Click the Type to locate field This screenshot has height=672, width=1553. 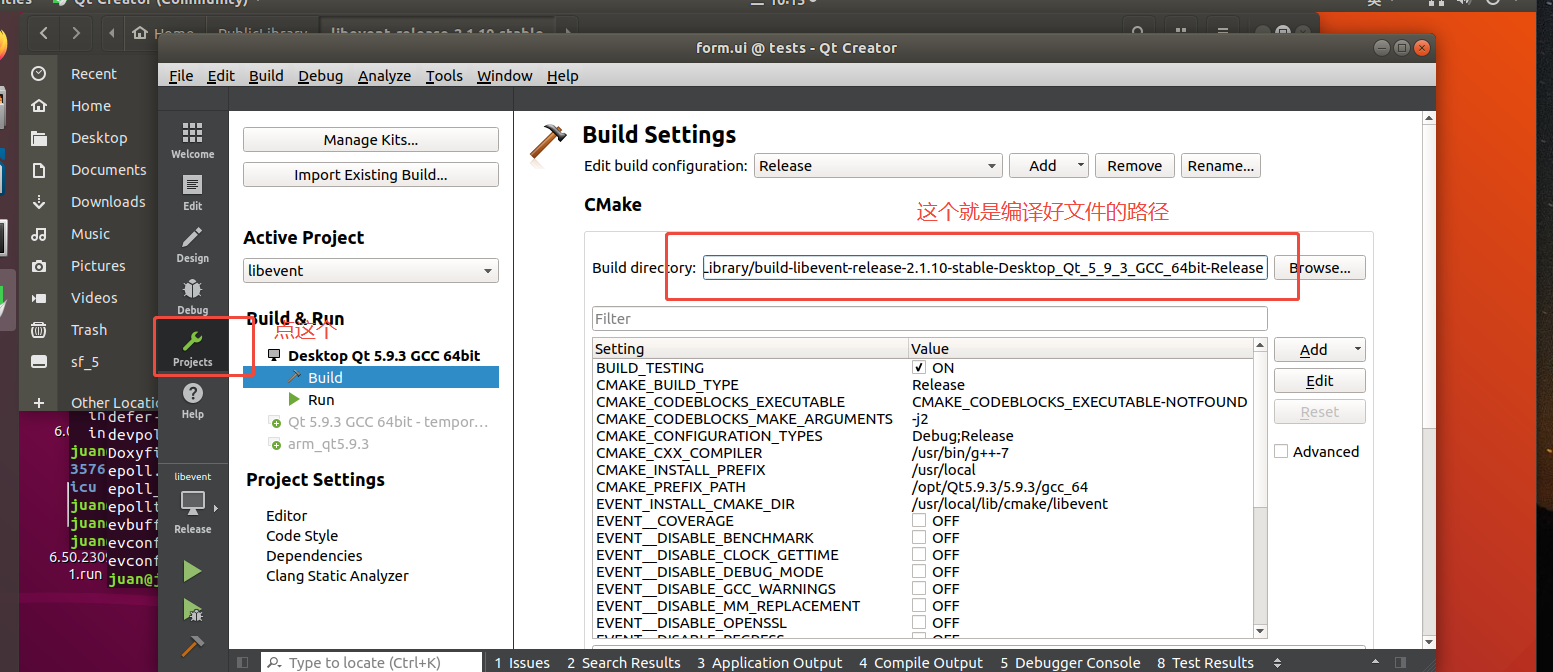[372, 663]
